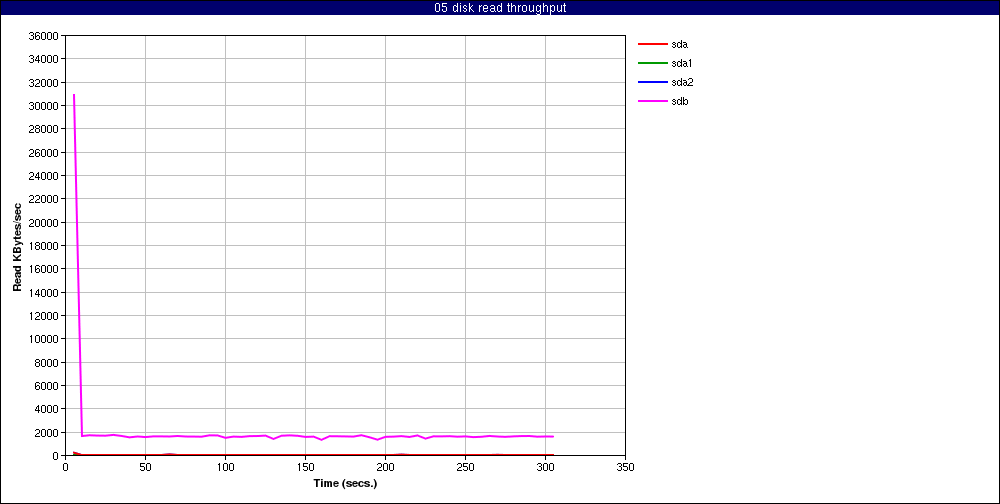This screenshot has width=1000, height=504.
Task: Click the 150 x-axis tick label
Action: [305, 467]
